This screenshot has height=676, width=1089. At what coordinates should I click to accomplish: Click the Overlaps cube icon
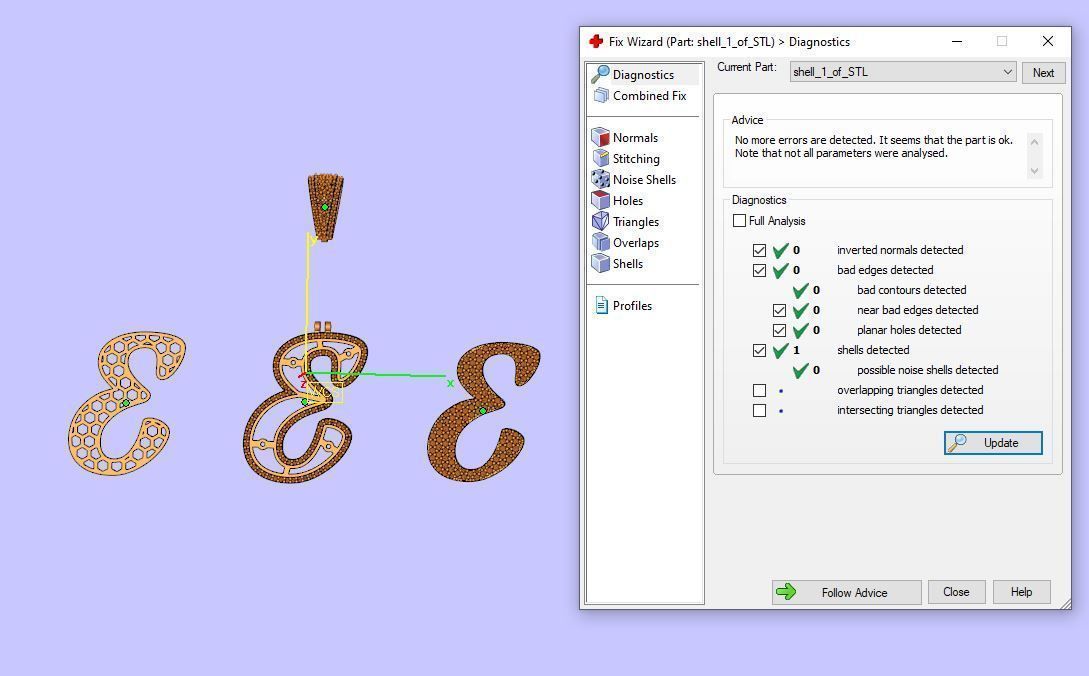tap(600, 242)
